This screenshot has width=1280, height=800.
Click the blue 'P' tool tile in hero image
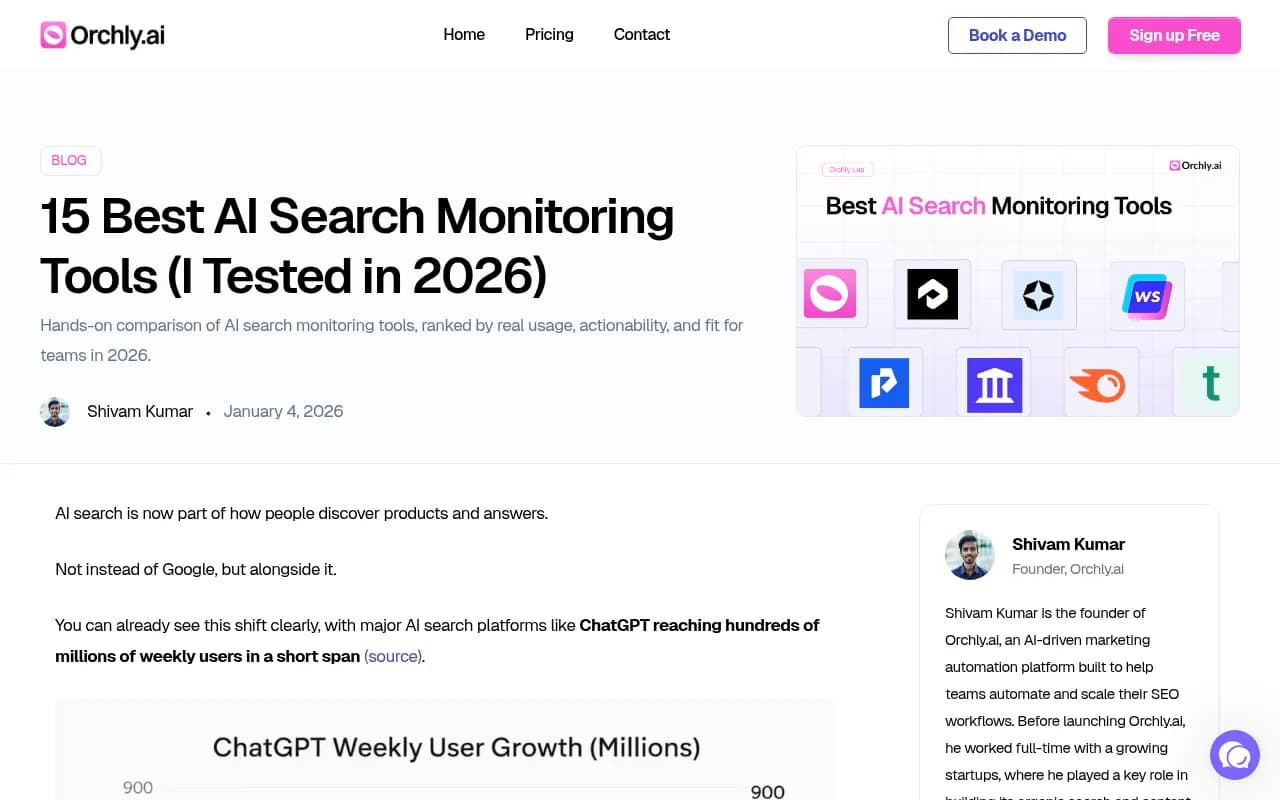point(884,382)
